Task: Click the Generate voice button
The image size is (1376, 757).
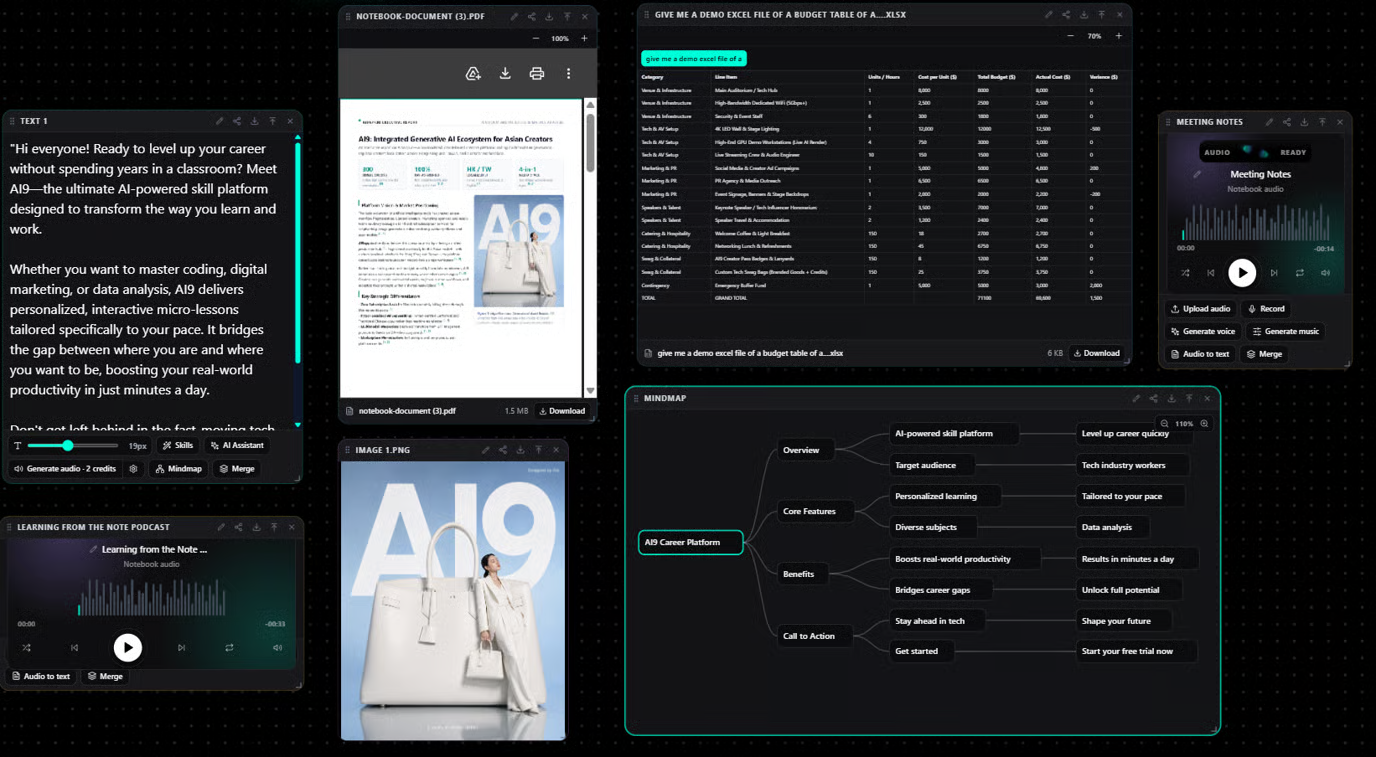Action: (1203, 331)
